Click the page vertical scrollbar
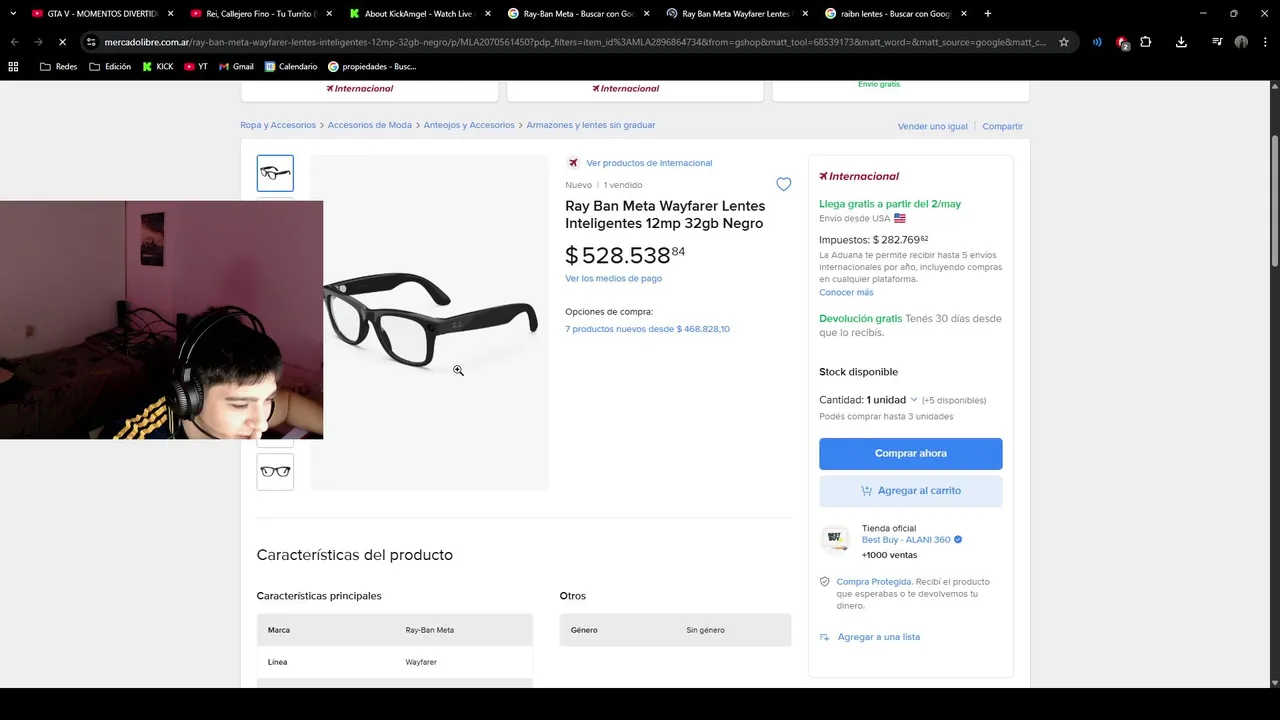Viewport: 1280px width, 720px height. click(1274, 200)
